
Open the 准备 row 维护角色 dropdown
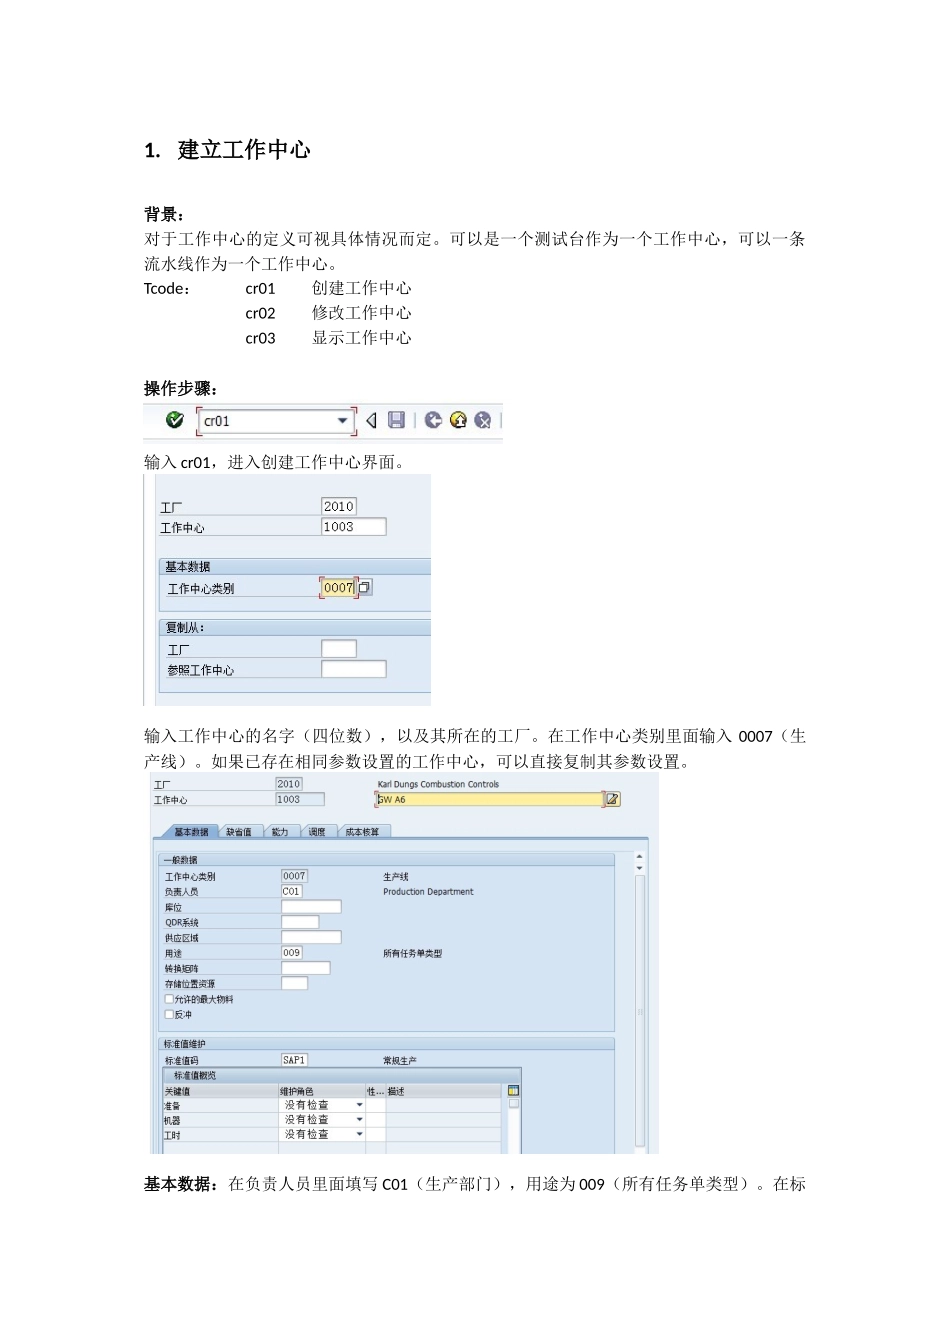pos(360,1105)
